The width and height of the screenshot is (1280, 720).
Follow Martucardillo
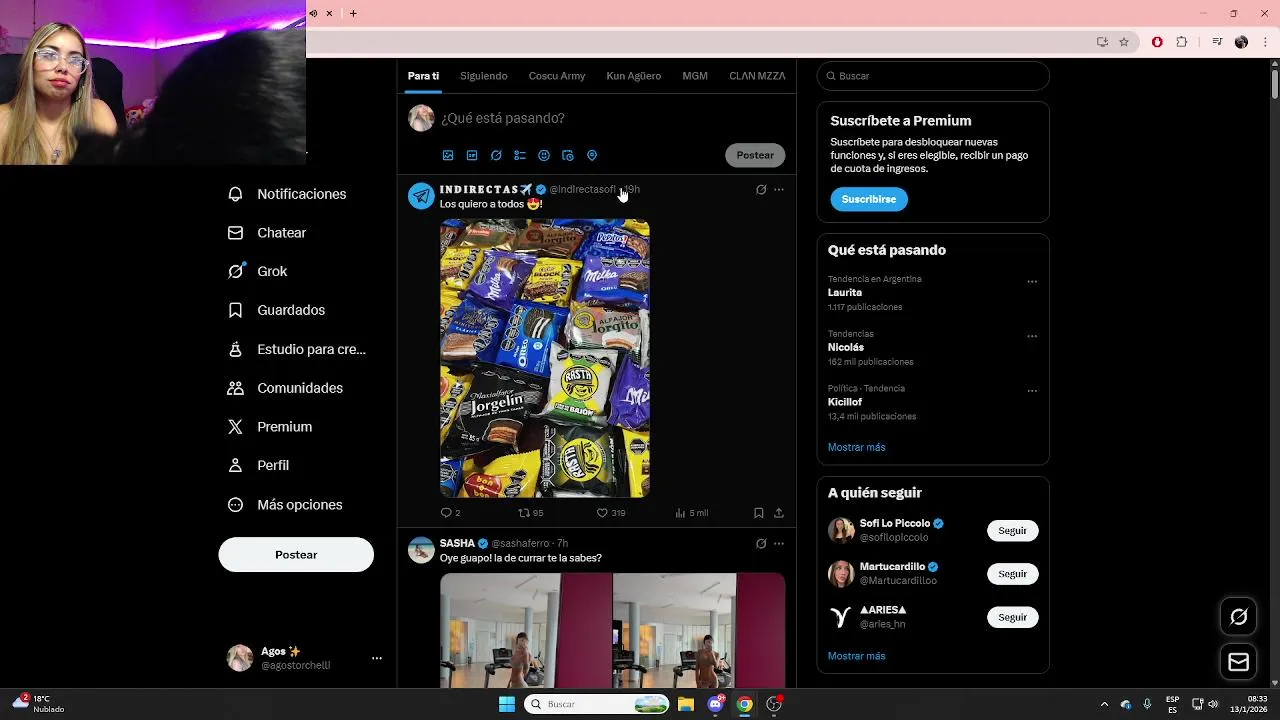pos(1012,574)
